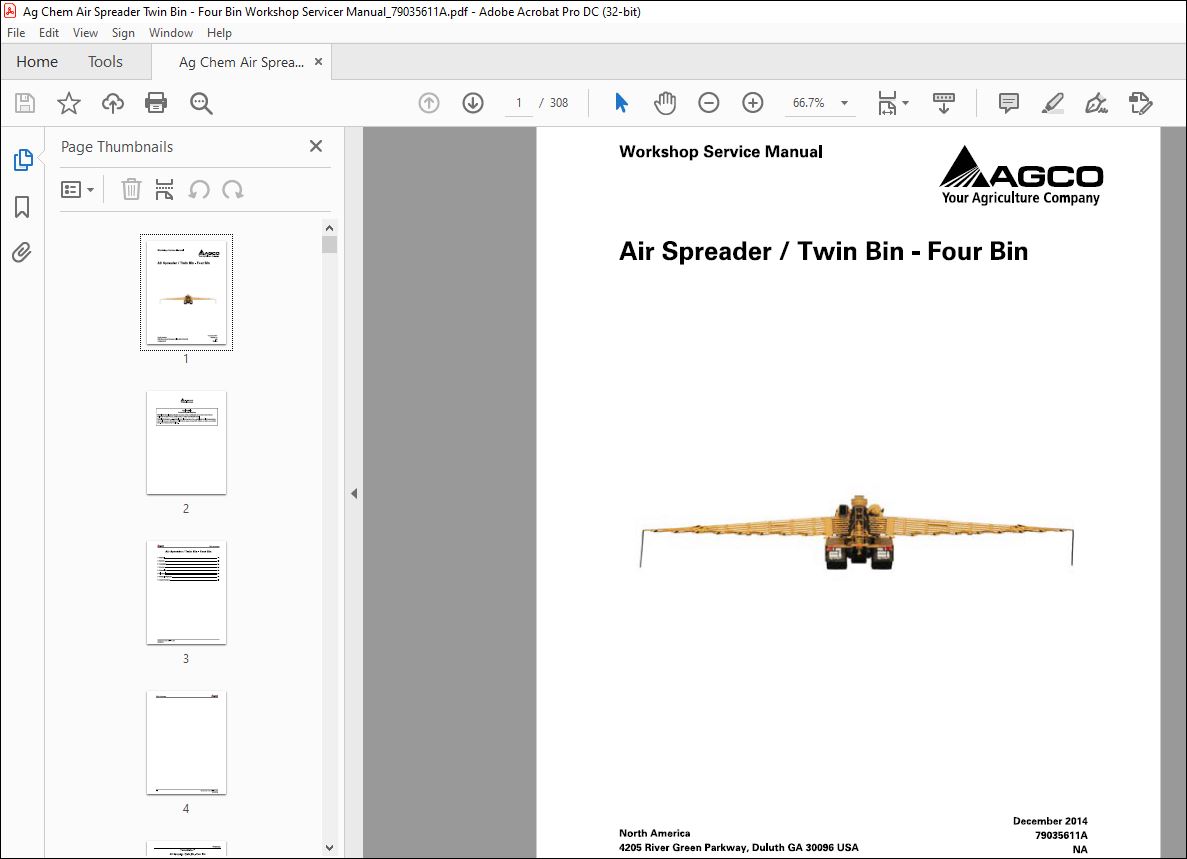The height and width of the screenshot is (859, 1187).
Task: Open the View menu
Action: tap(85, 33)
